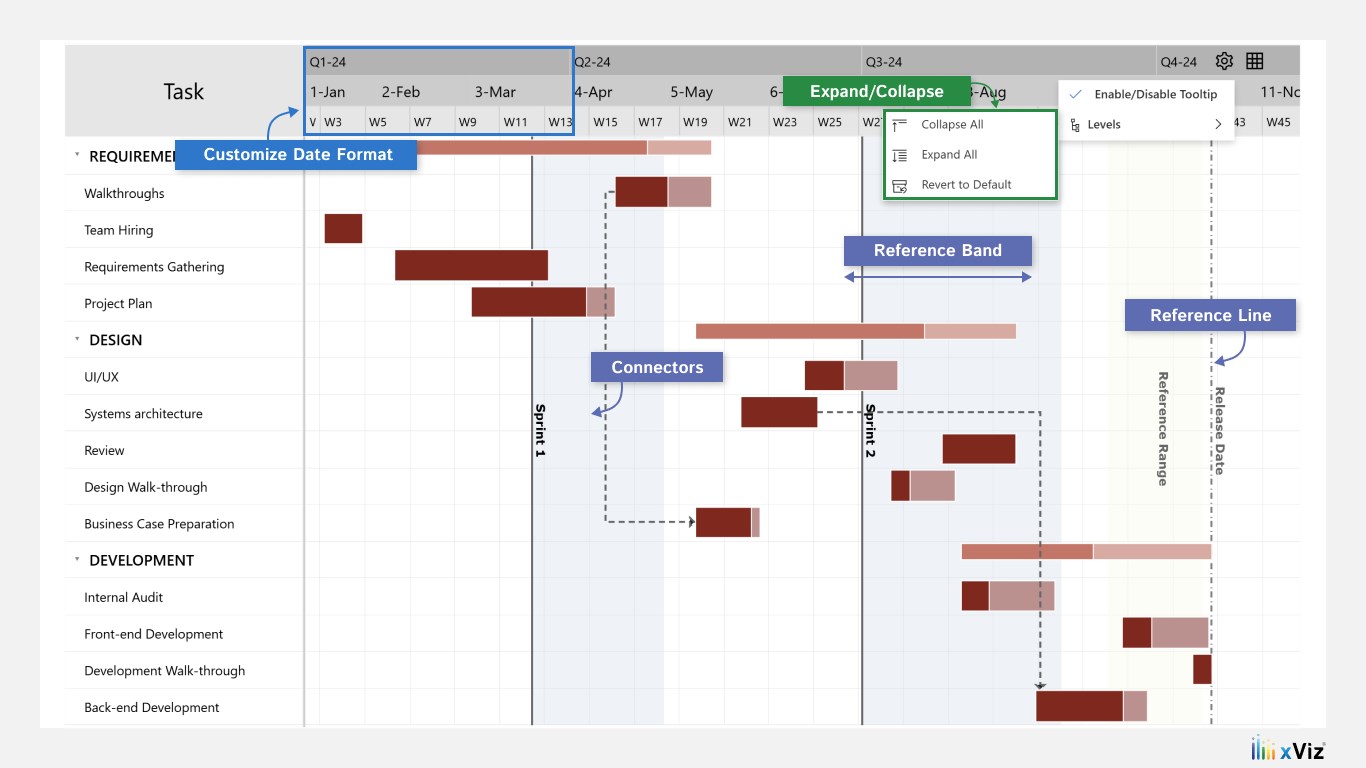Open the Levels submenu arrow
The height and width of the screenshot is (768, 1366).
(x=1218, y=125)
